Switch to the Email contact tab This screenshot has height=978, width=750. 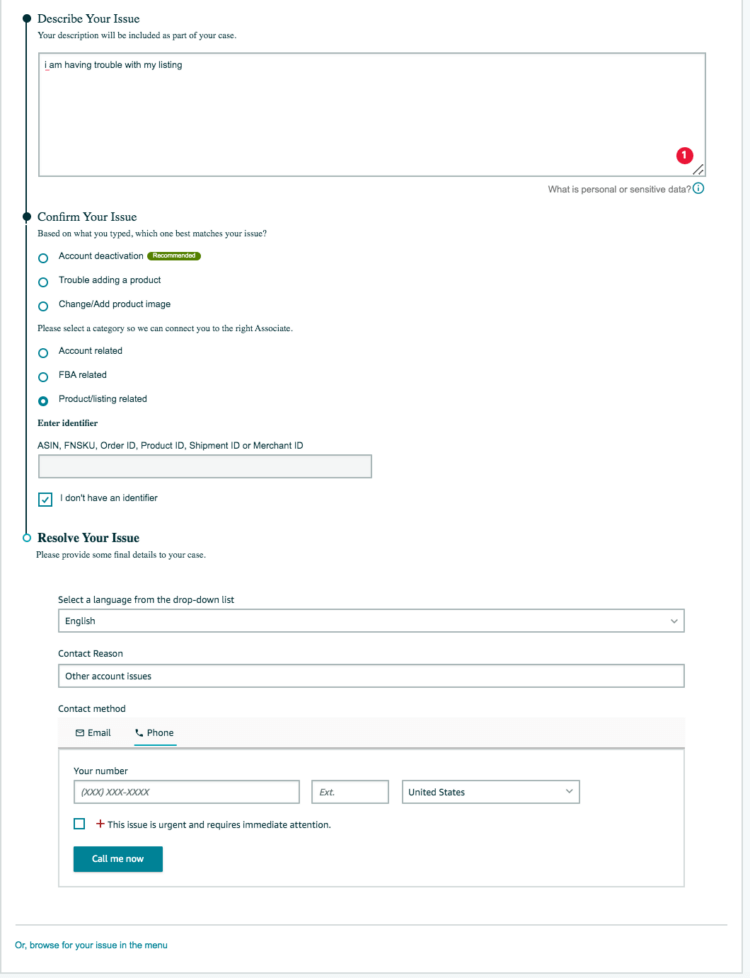pyautogui.click(x=93, y=733)
